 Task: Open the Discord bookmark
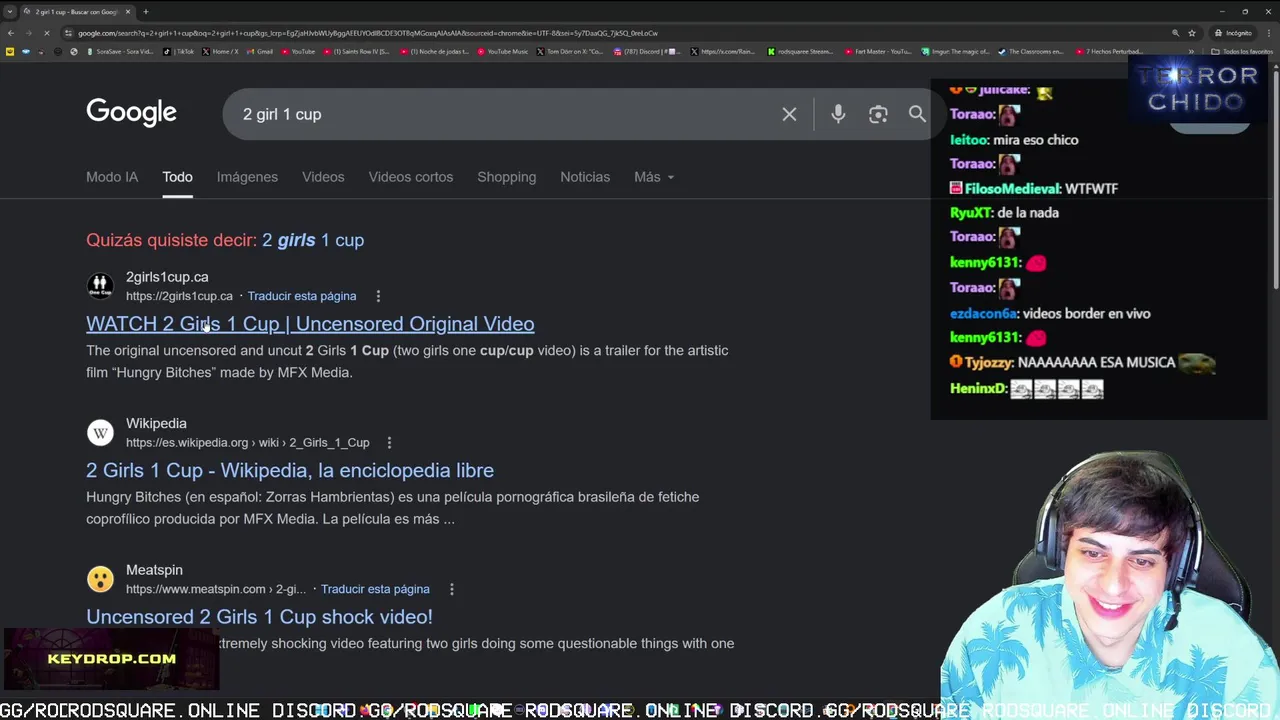click(x=647, y=52)
